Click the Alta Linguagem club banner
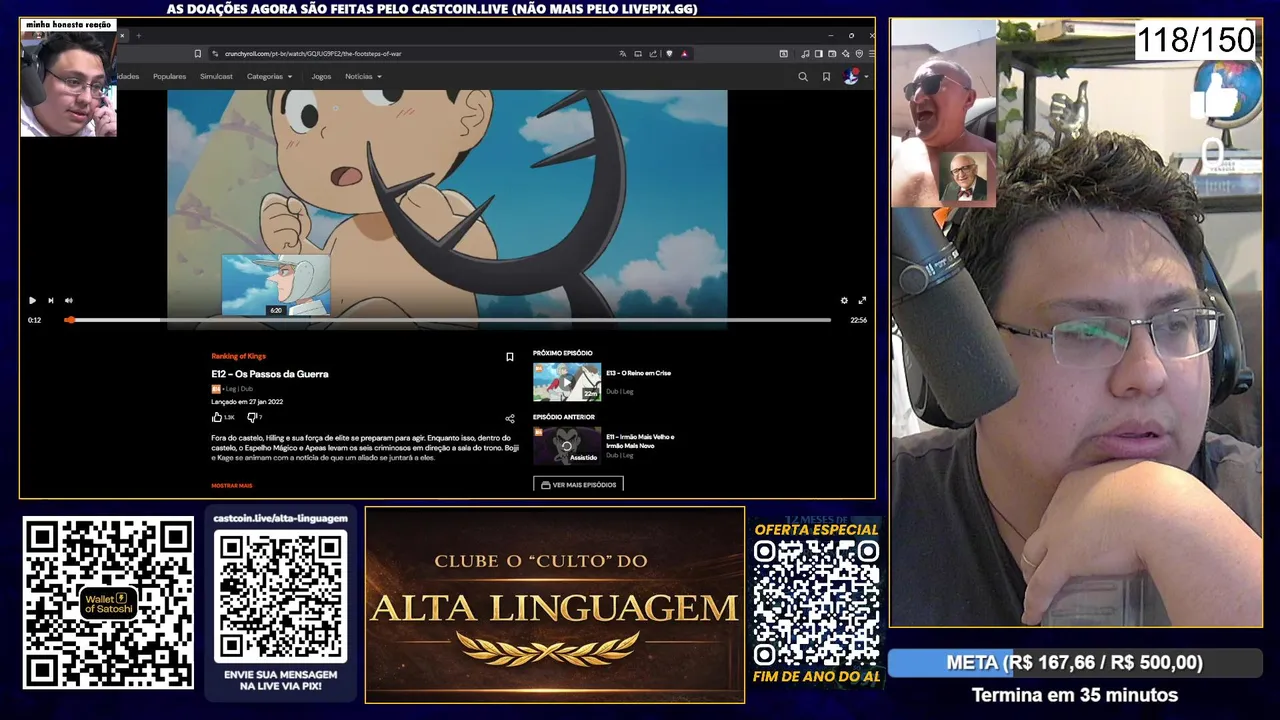 pyautogui.click(x=555, y=604)
